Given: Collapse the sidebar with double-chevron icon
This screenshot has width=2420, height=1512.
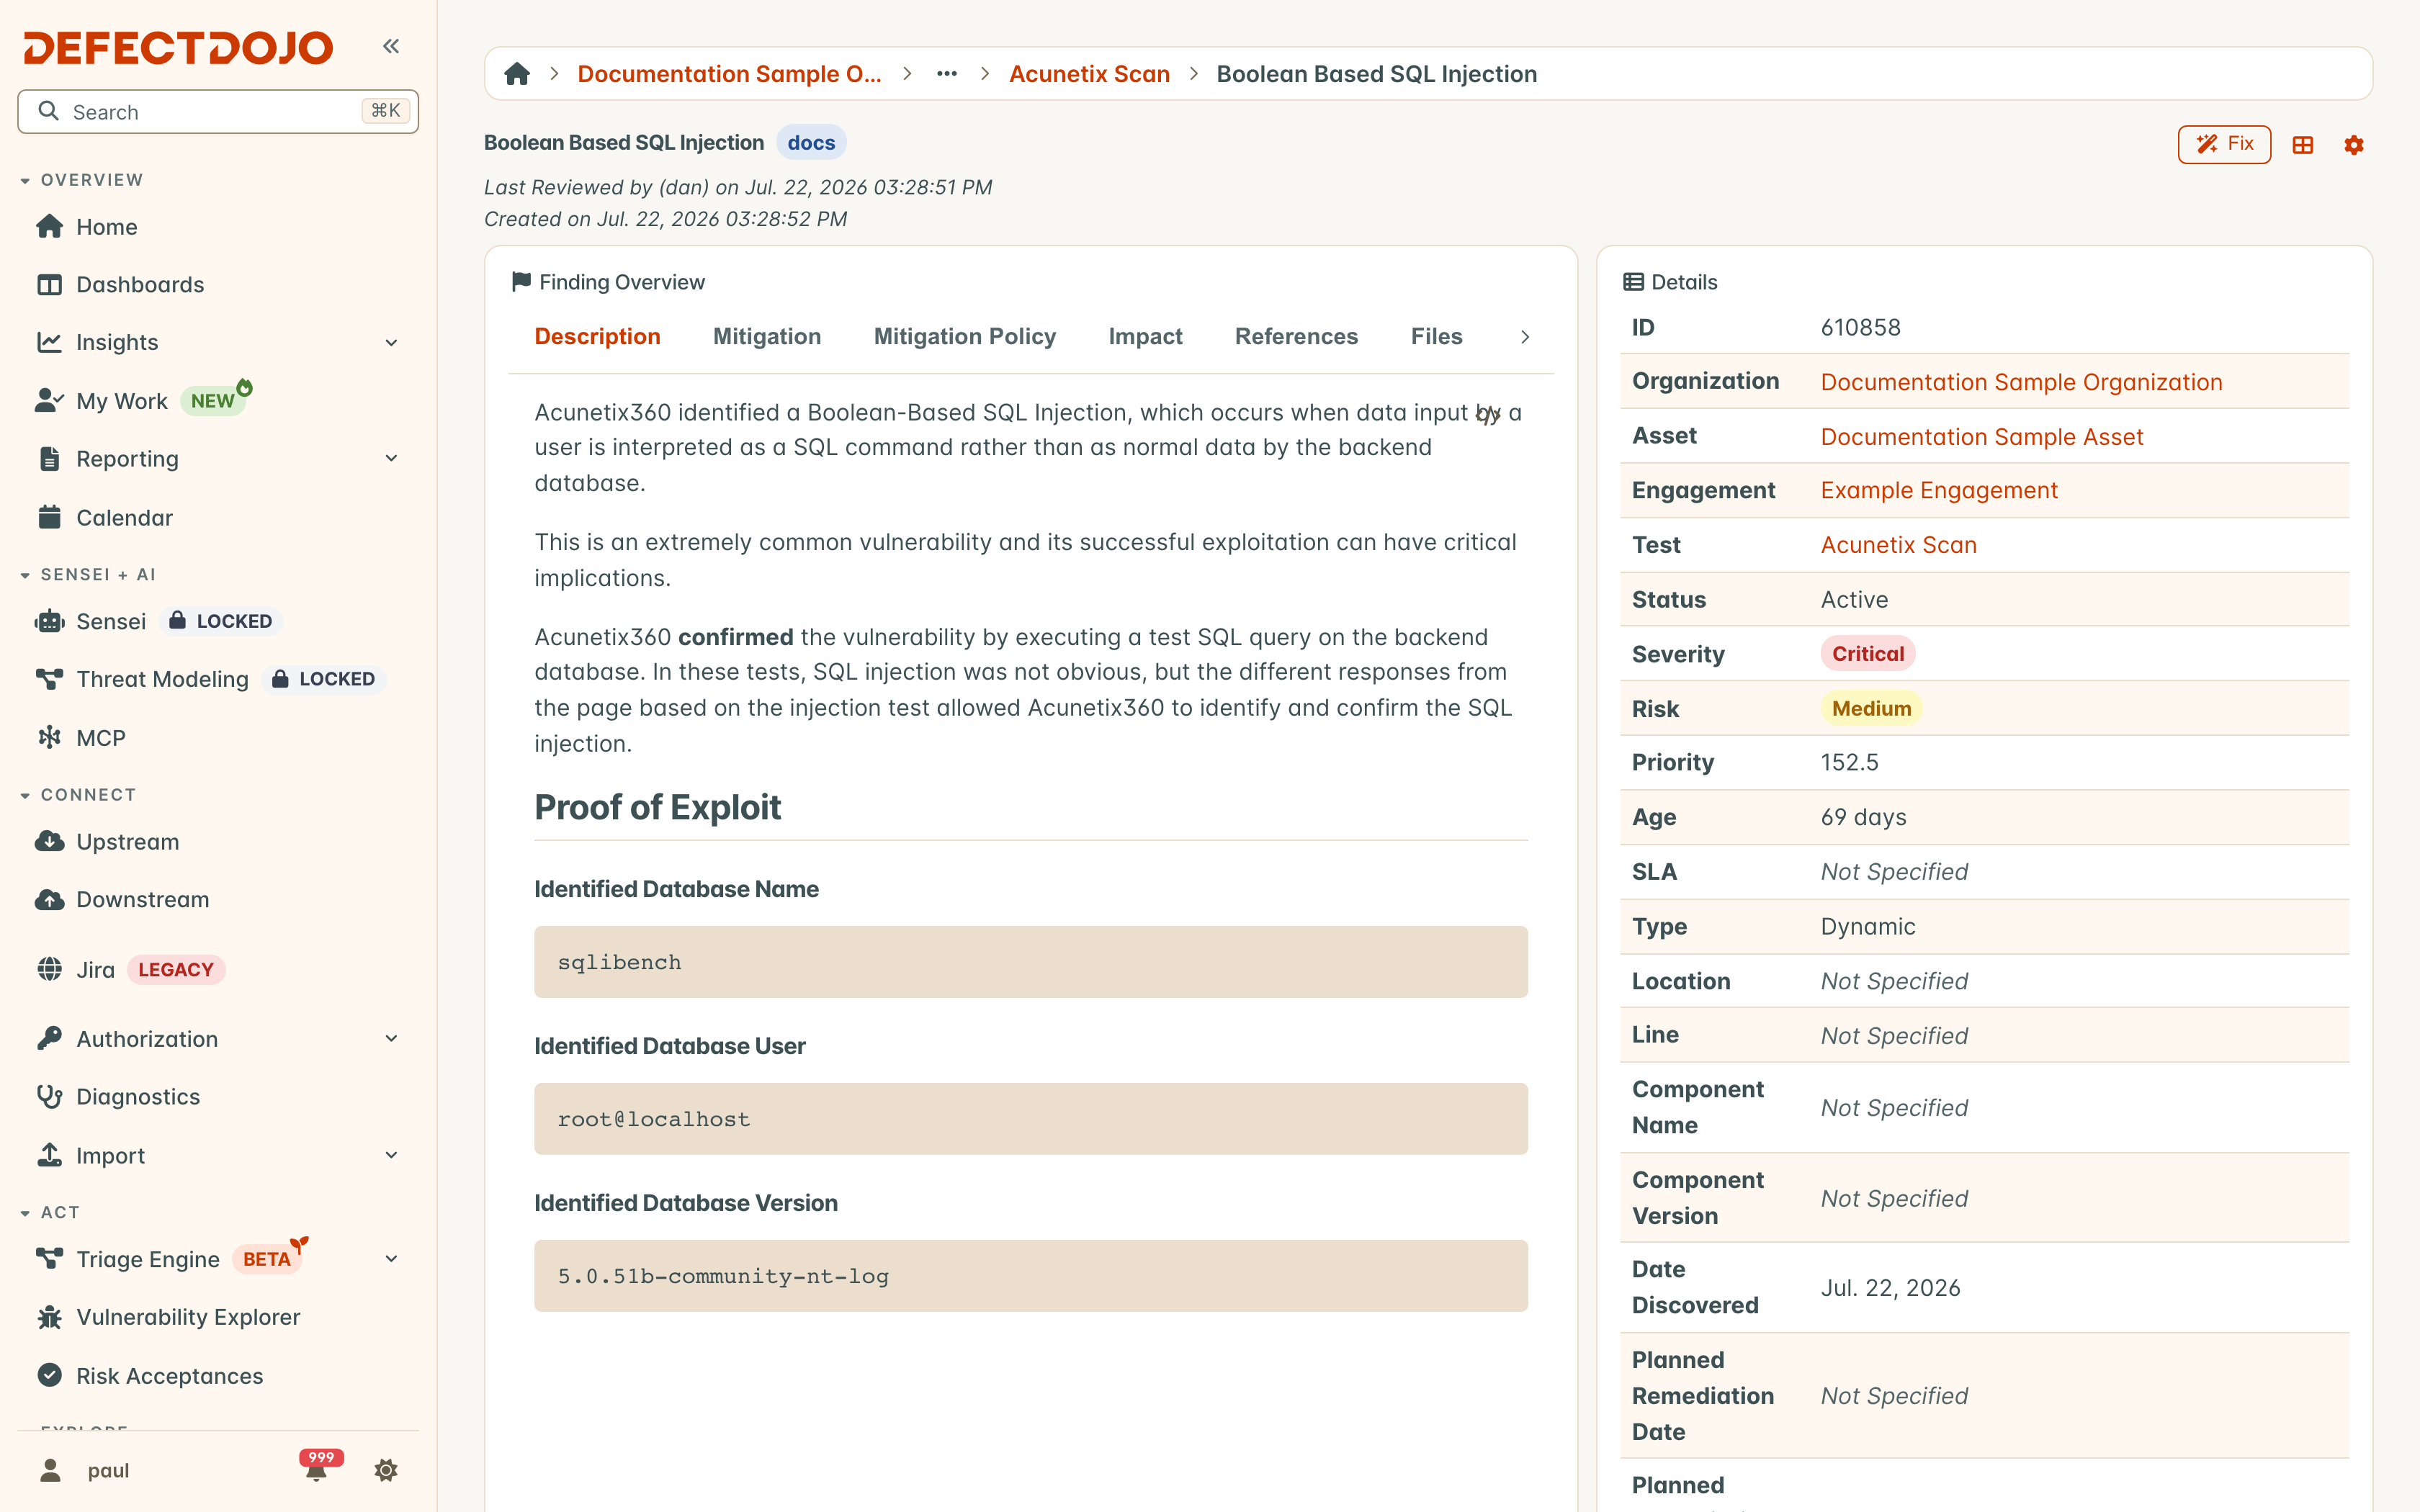Looking at the screenshot, I should tap(391, 46).
